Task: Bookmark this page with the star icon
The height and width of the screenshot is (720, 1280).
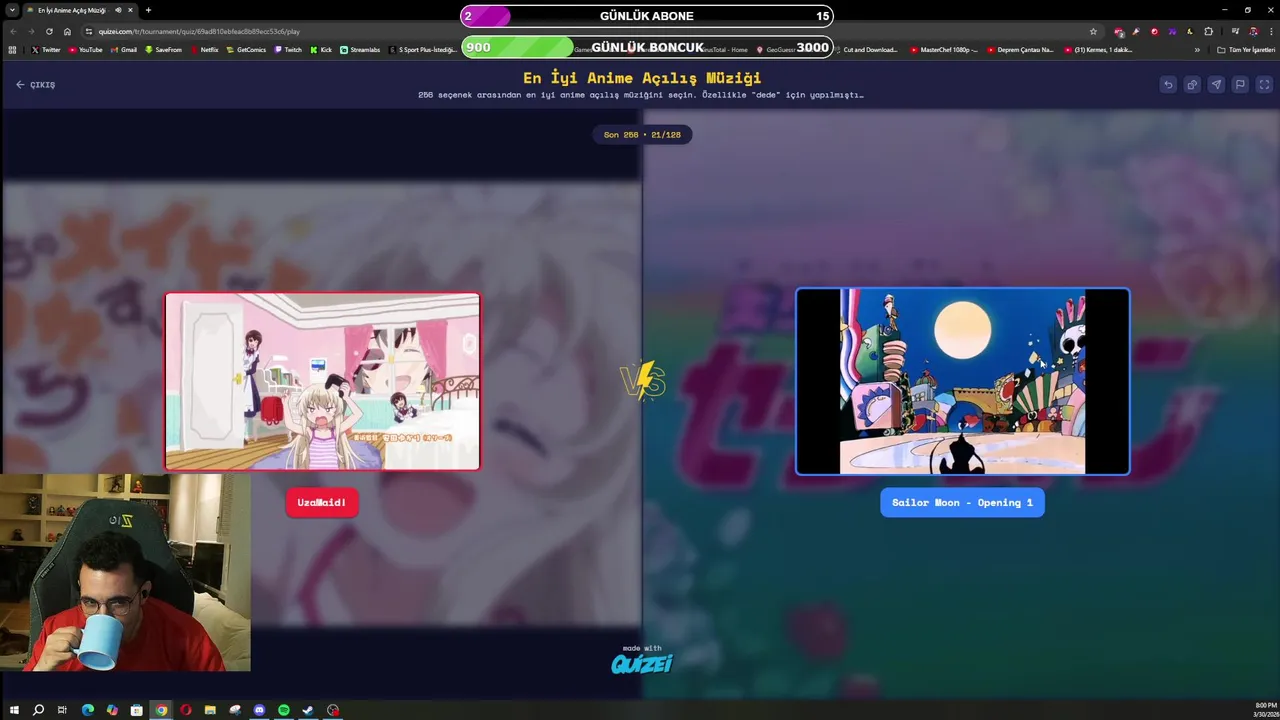Action: 1093,31
